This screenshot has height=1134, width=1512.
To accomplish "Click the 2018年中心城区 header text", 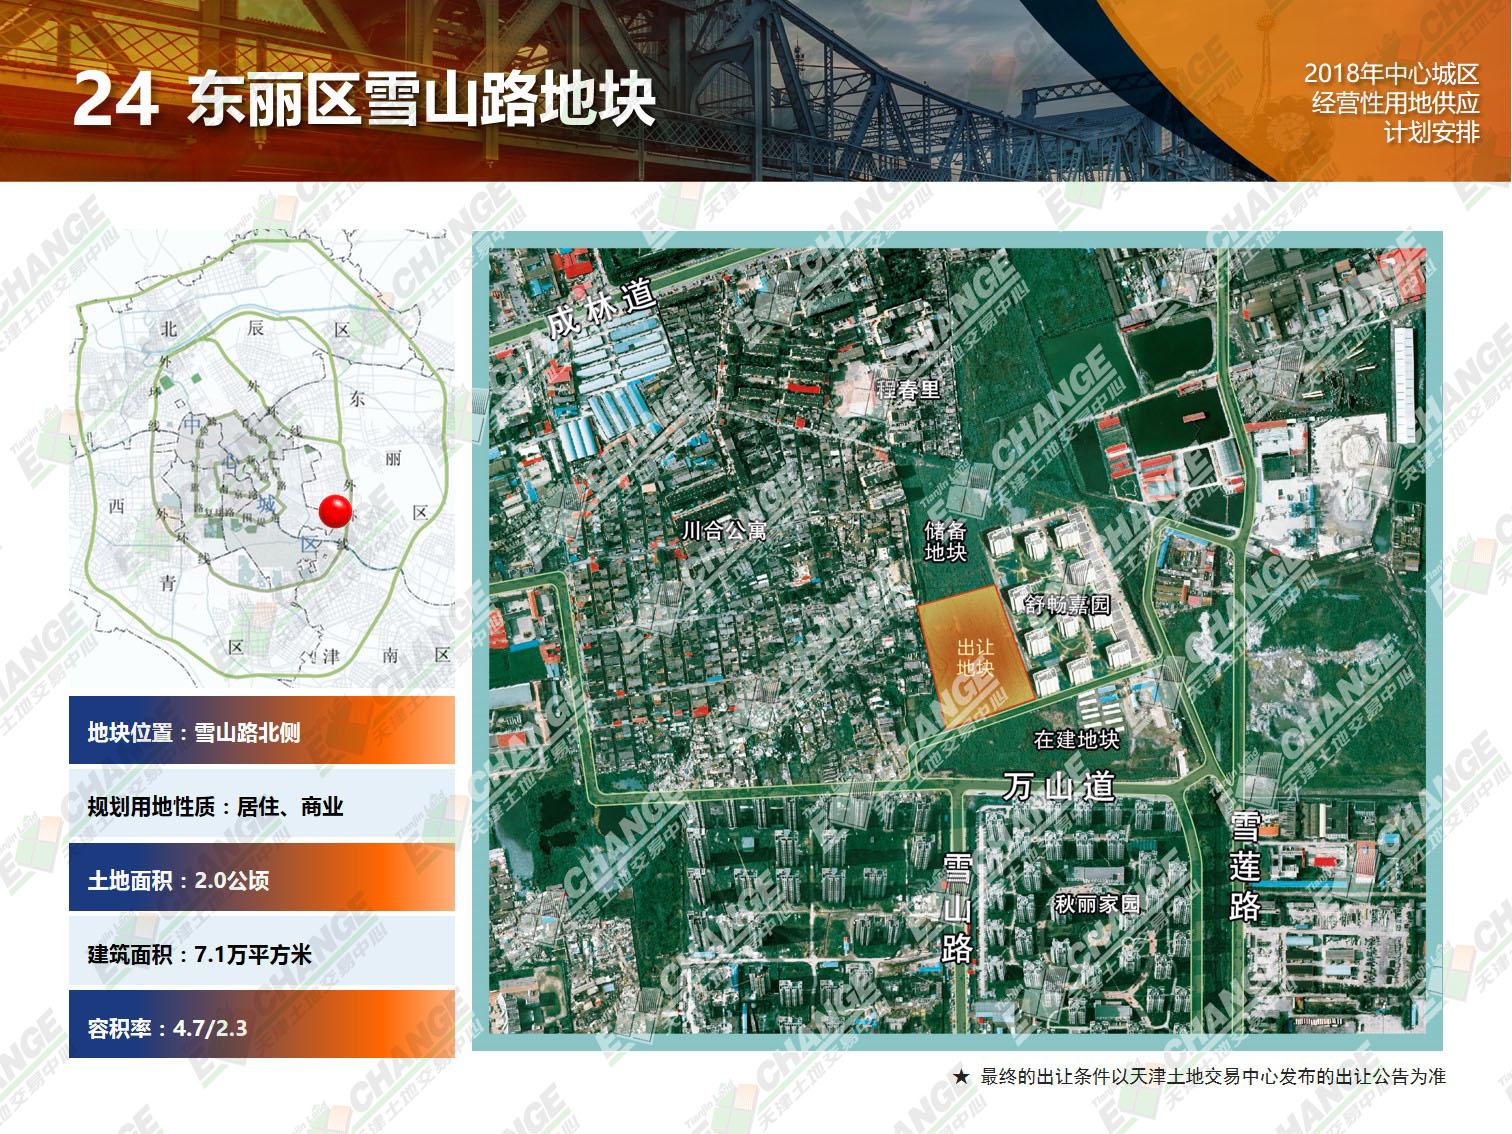I will pos(1391,74).
